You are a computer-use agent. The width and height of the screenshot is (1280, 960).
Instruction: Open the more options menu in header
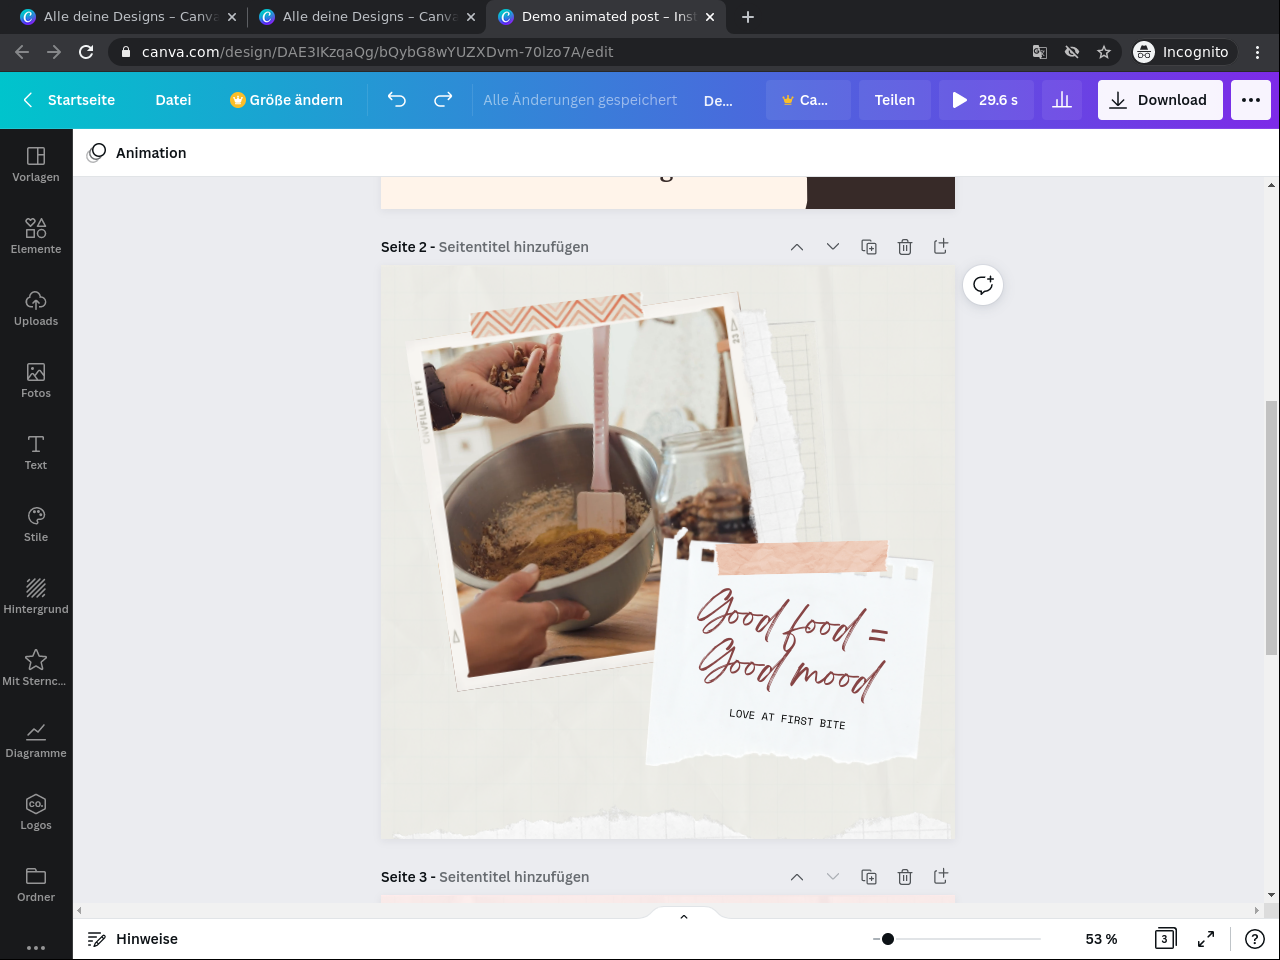(x=1251, y=100)
